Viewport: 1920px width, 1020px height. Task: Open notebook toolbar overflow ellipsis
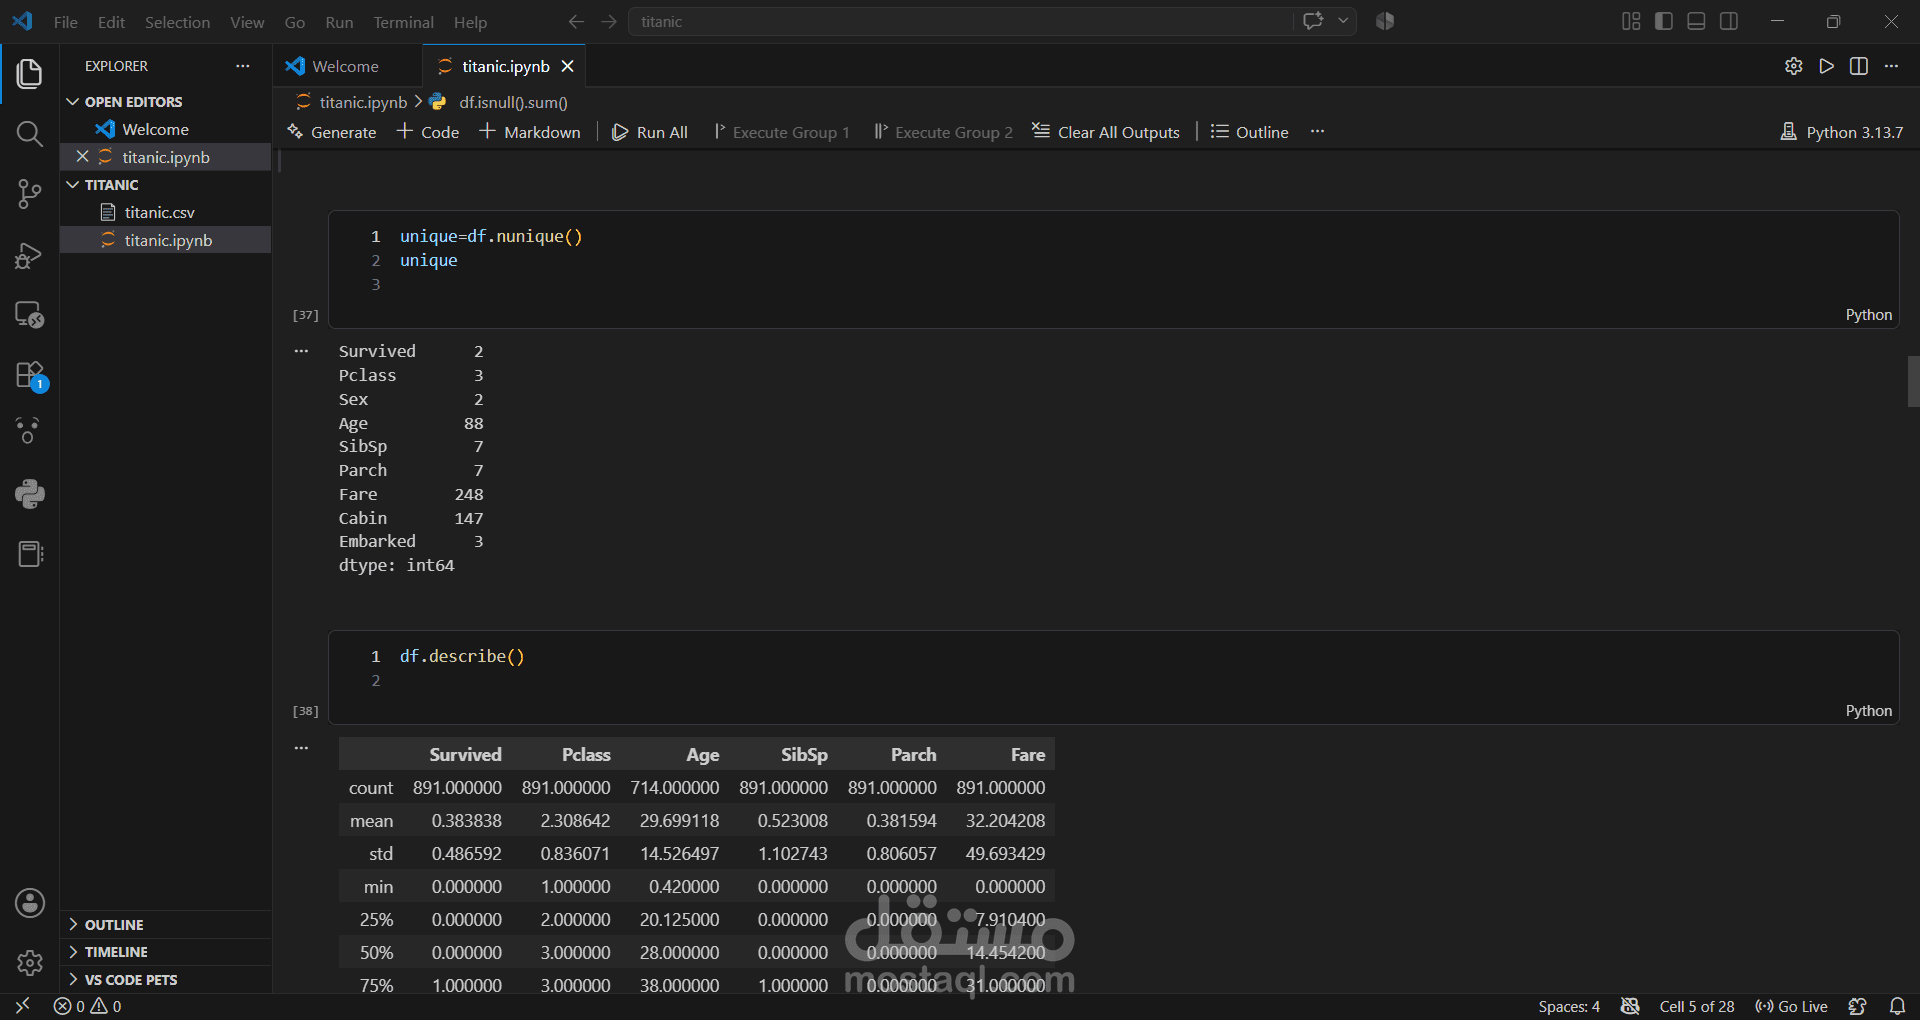pyautogui.click(x=1317, y=132)
